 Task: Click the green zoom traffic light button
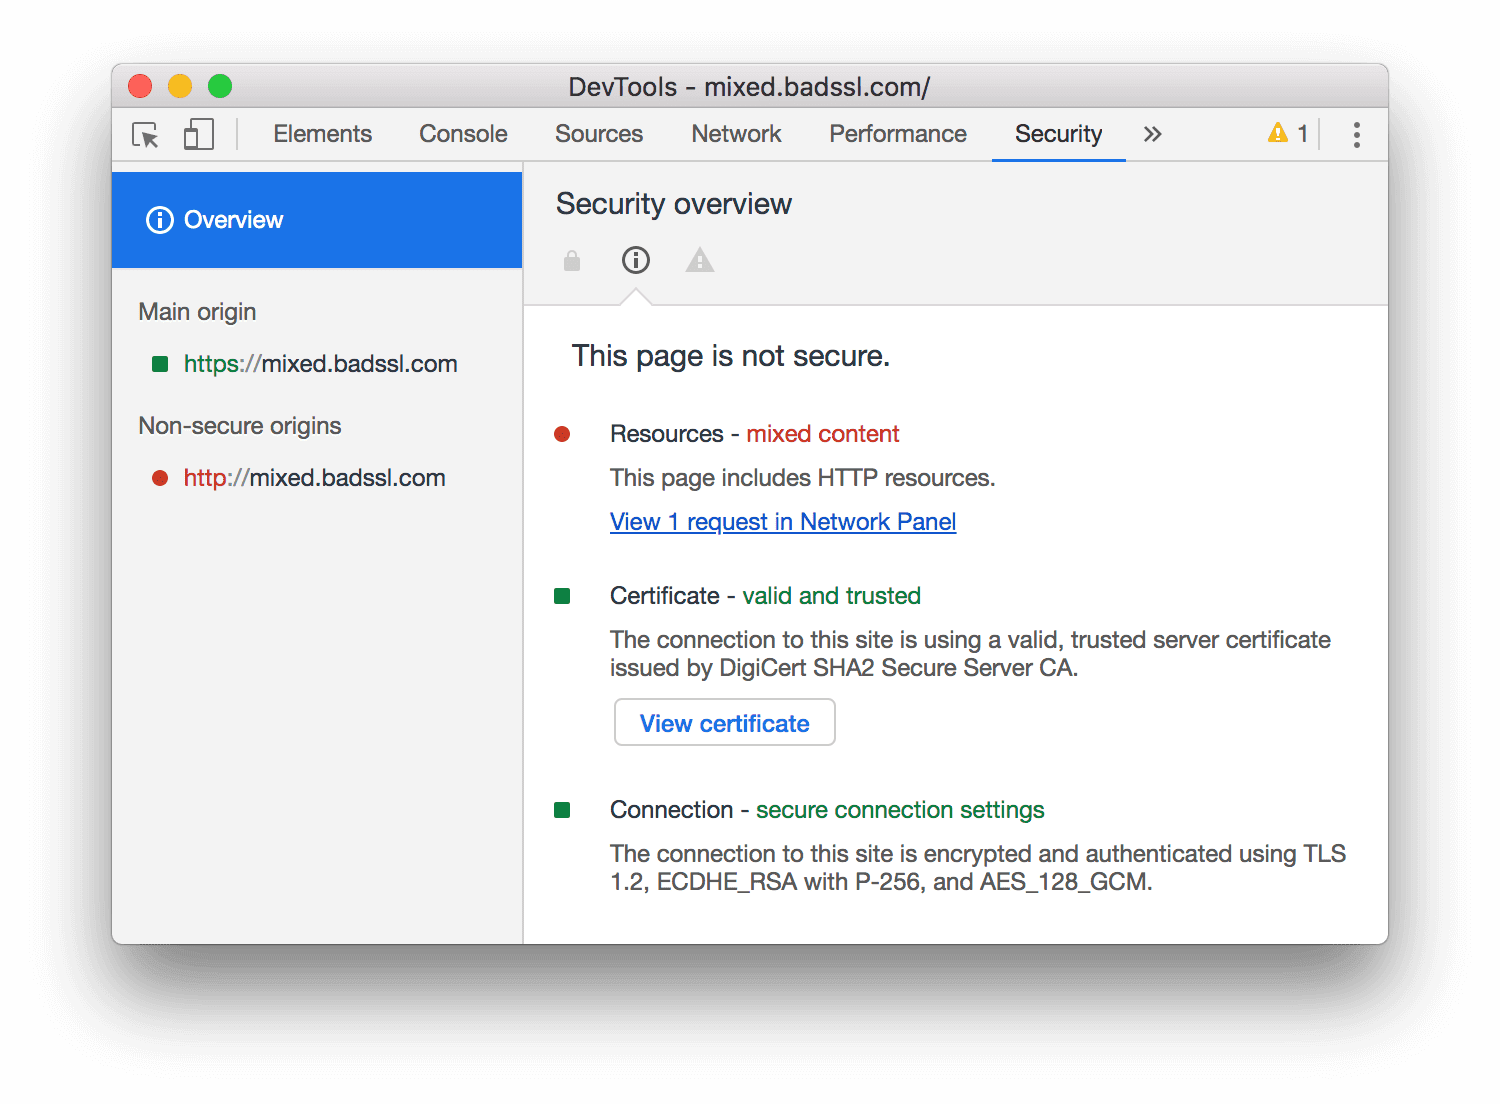(x=220, y=86)
